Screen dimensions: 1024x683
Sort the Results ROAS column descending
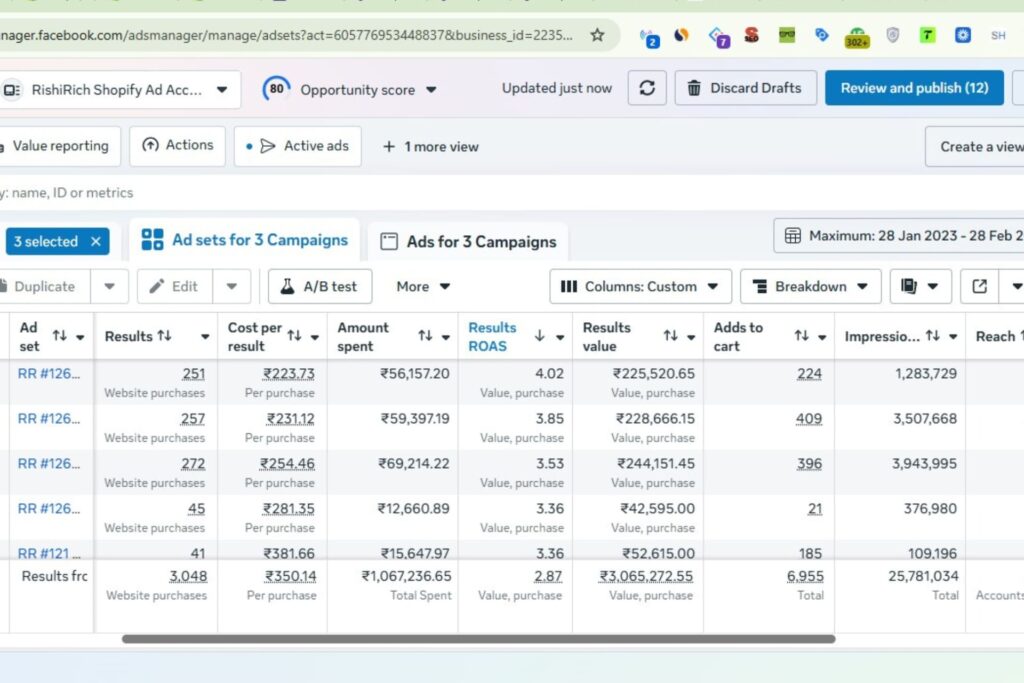pos(538,336)
